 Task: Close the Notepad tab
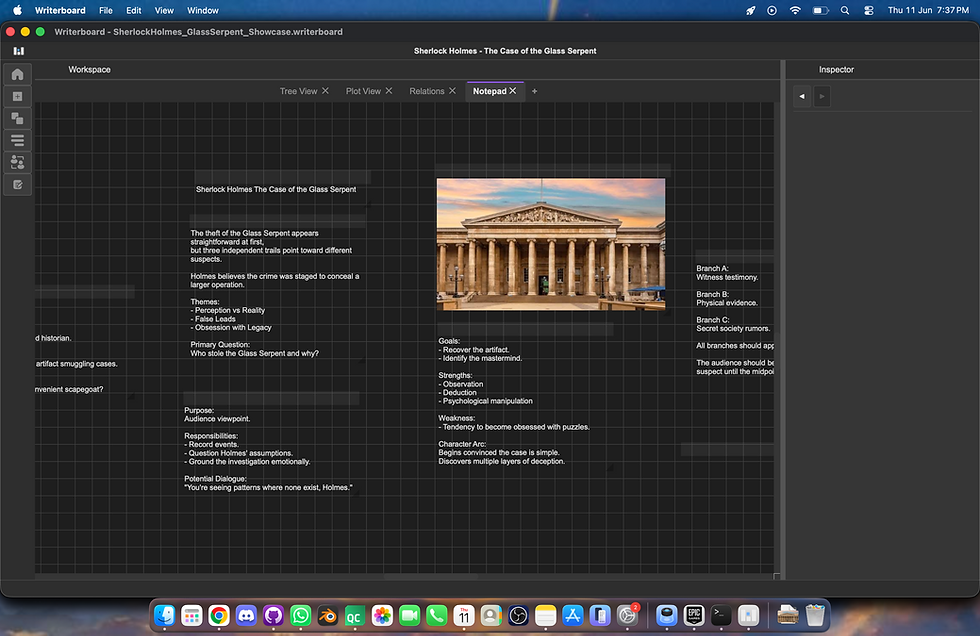[x=513, y=91]
